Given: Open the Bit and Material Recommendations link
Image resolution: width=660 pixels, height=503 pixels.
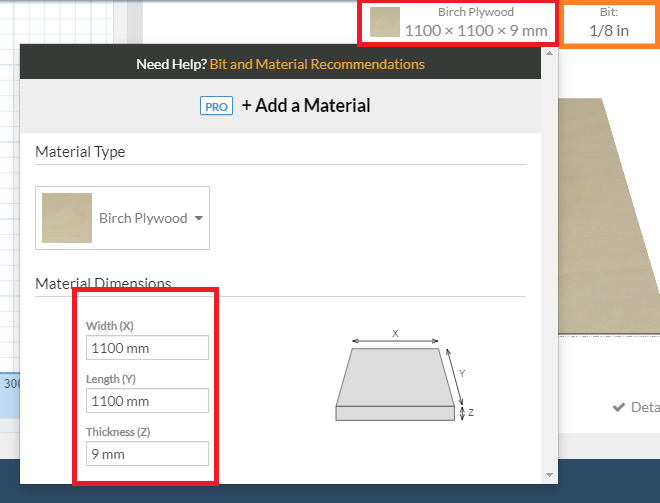Looking at the screenshot, I should pos(317,64).
